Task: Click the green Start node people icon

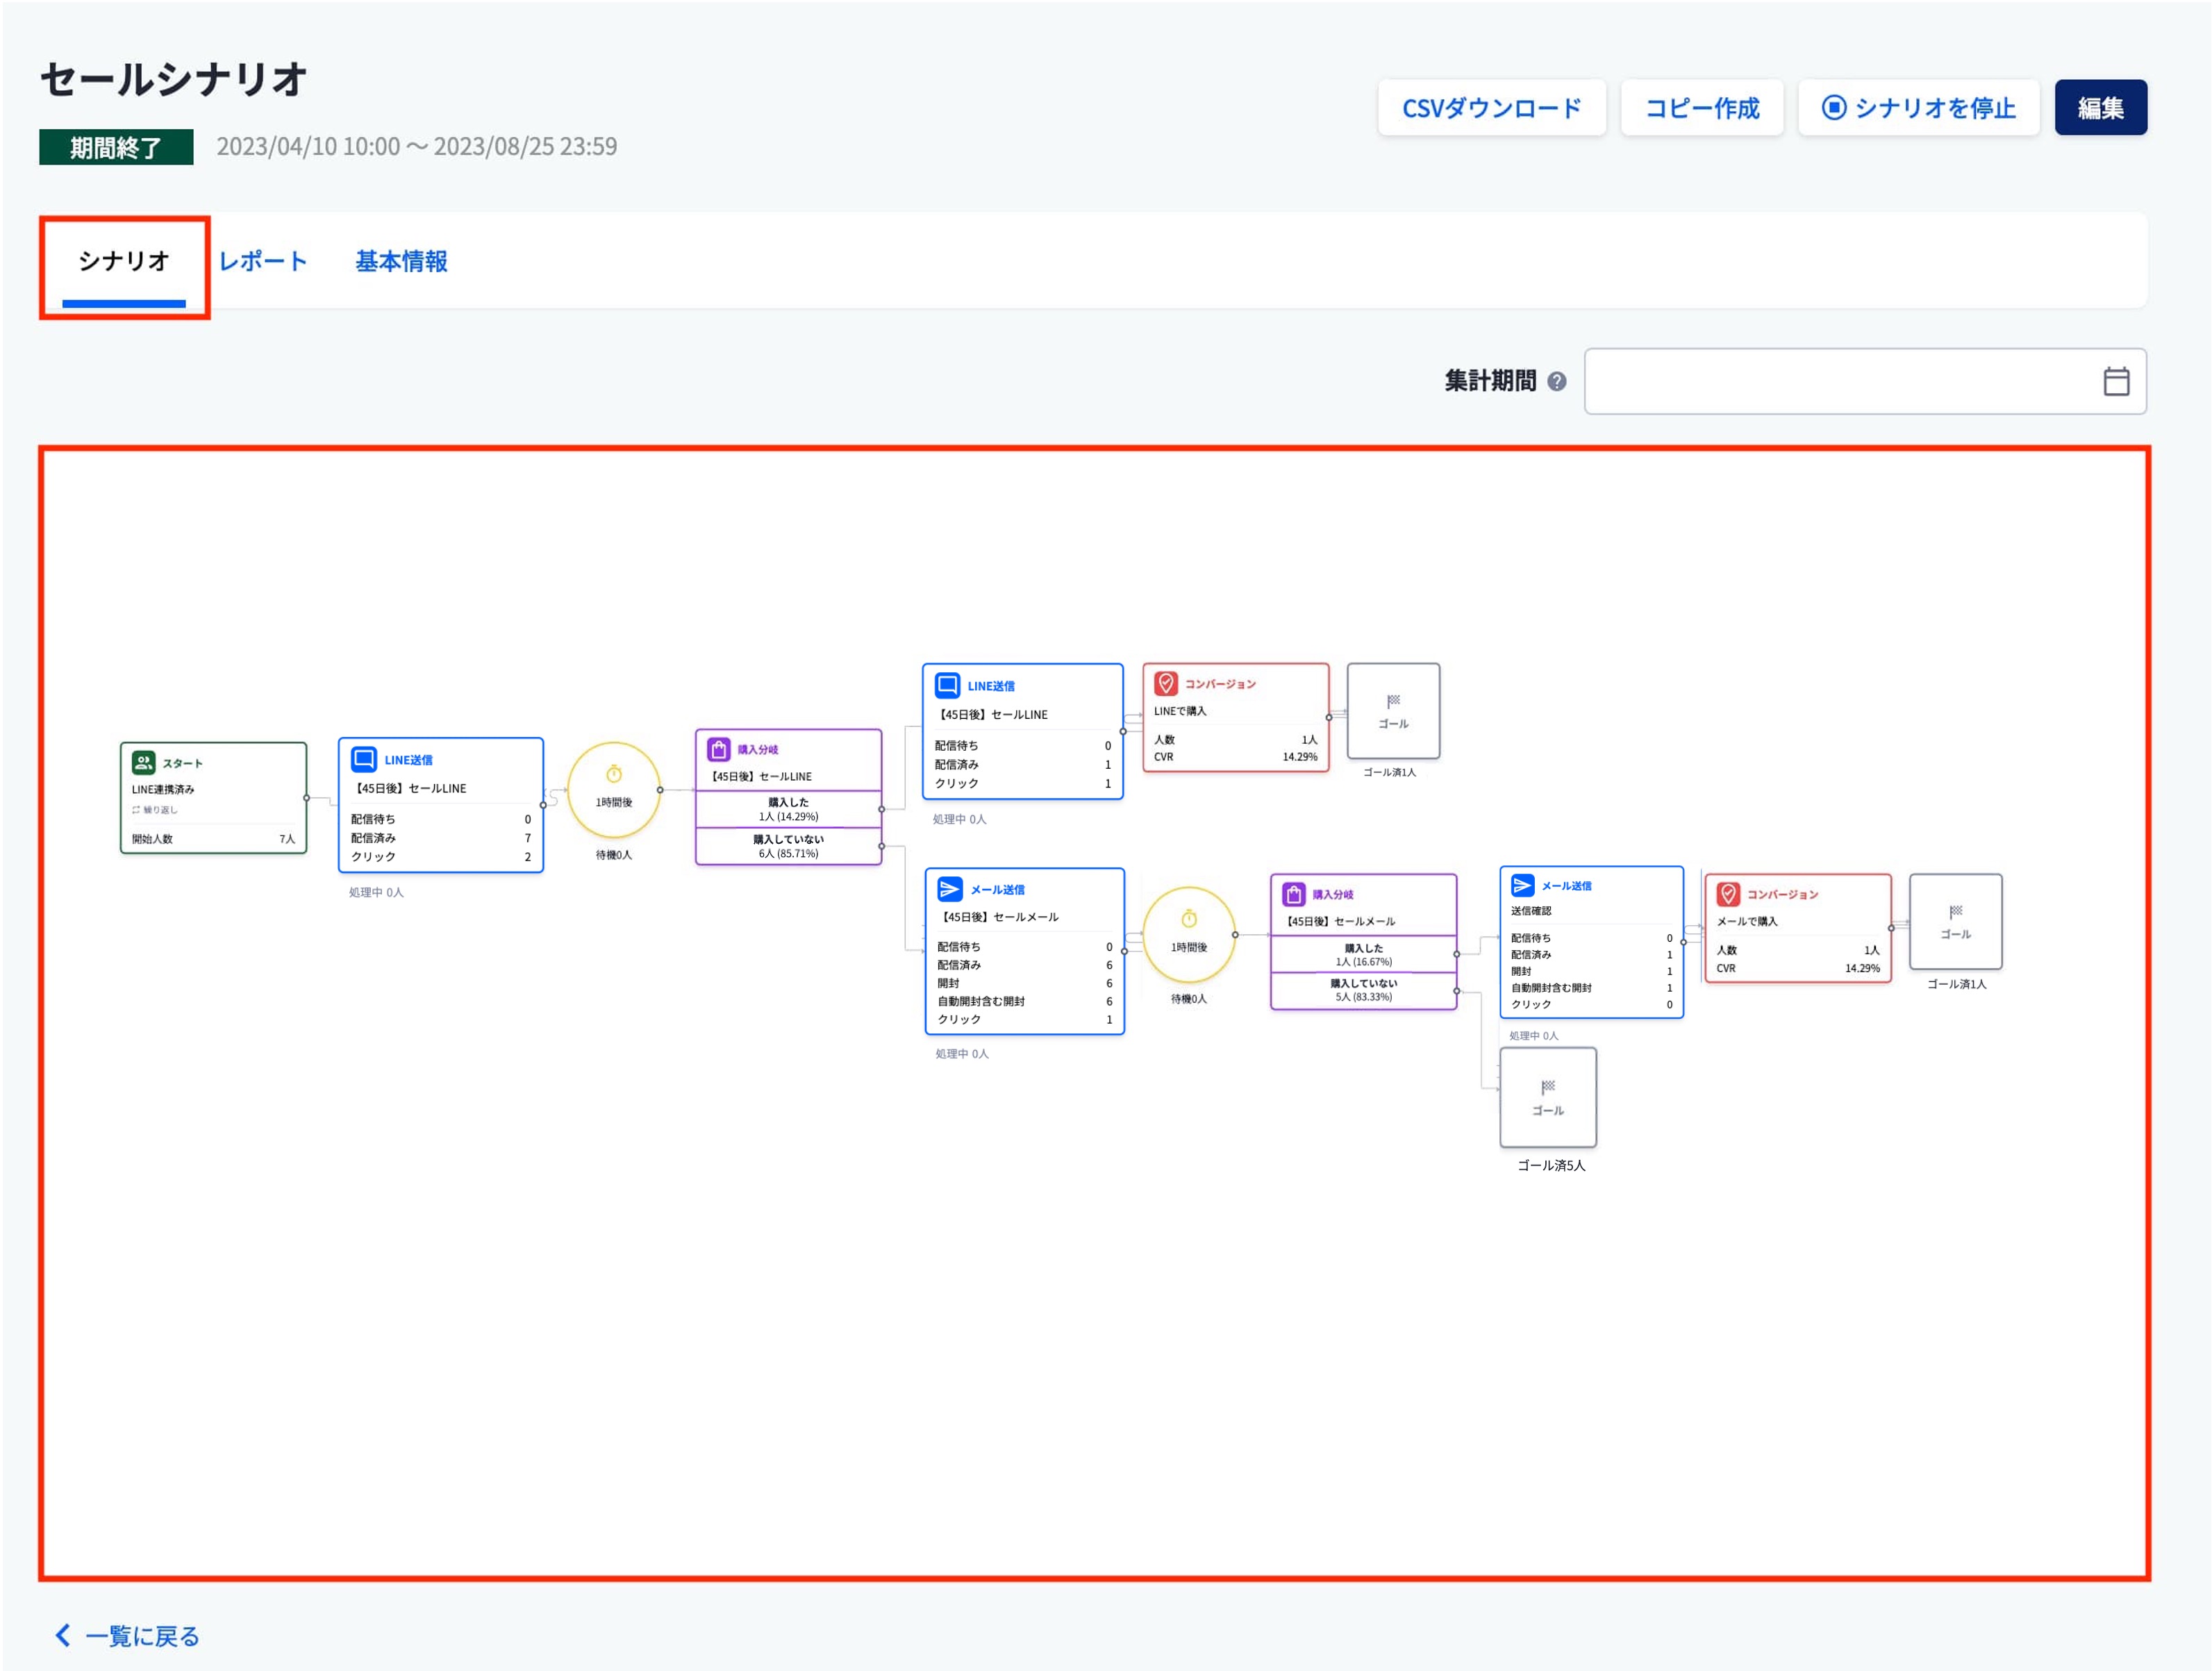Action: pos(143,762)
